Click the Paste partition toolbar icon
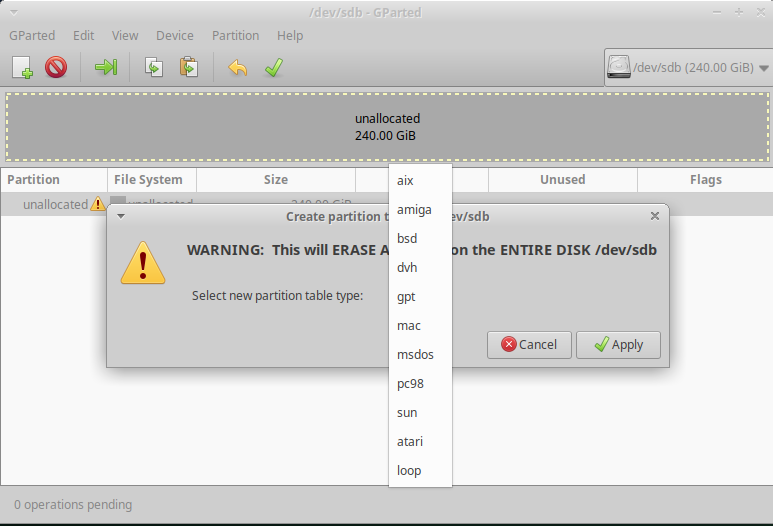The image size is (773, 526). coord(189,67)
